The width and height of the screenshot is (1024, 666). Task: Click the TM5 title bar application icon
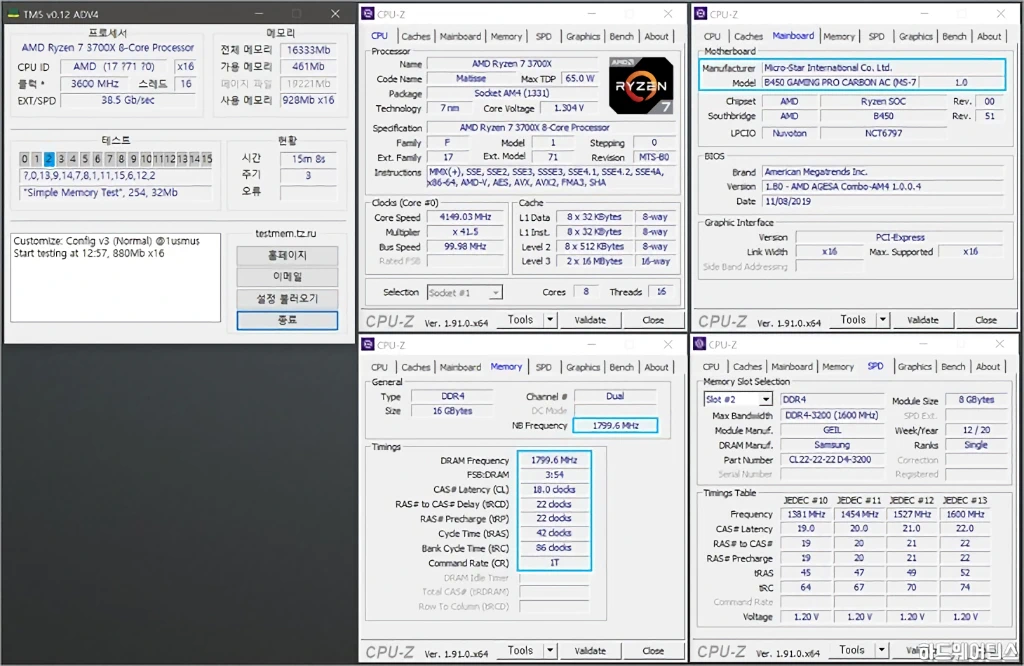tap(13, 14)
